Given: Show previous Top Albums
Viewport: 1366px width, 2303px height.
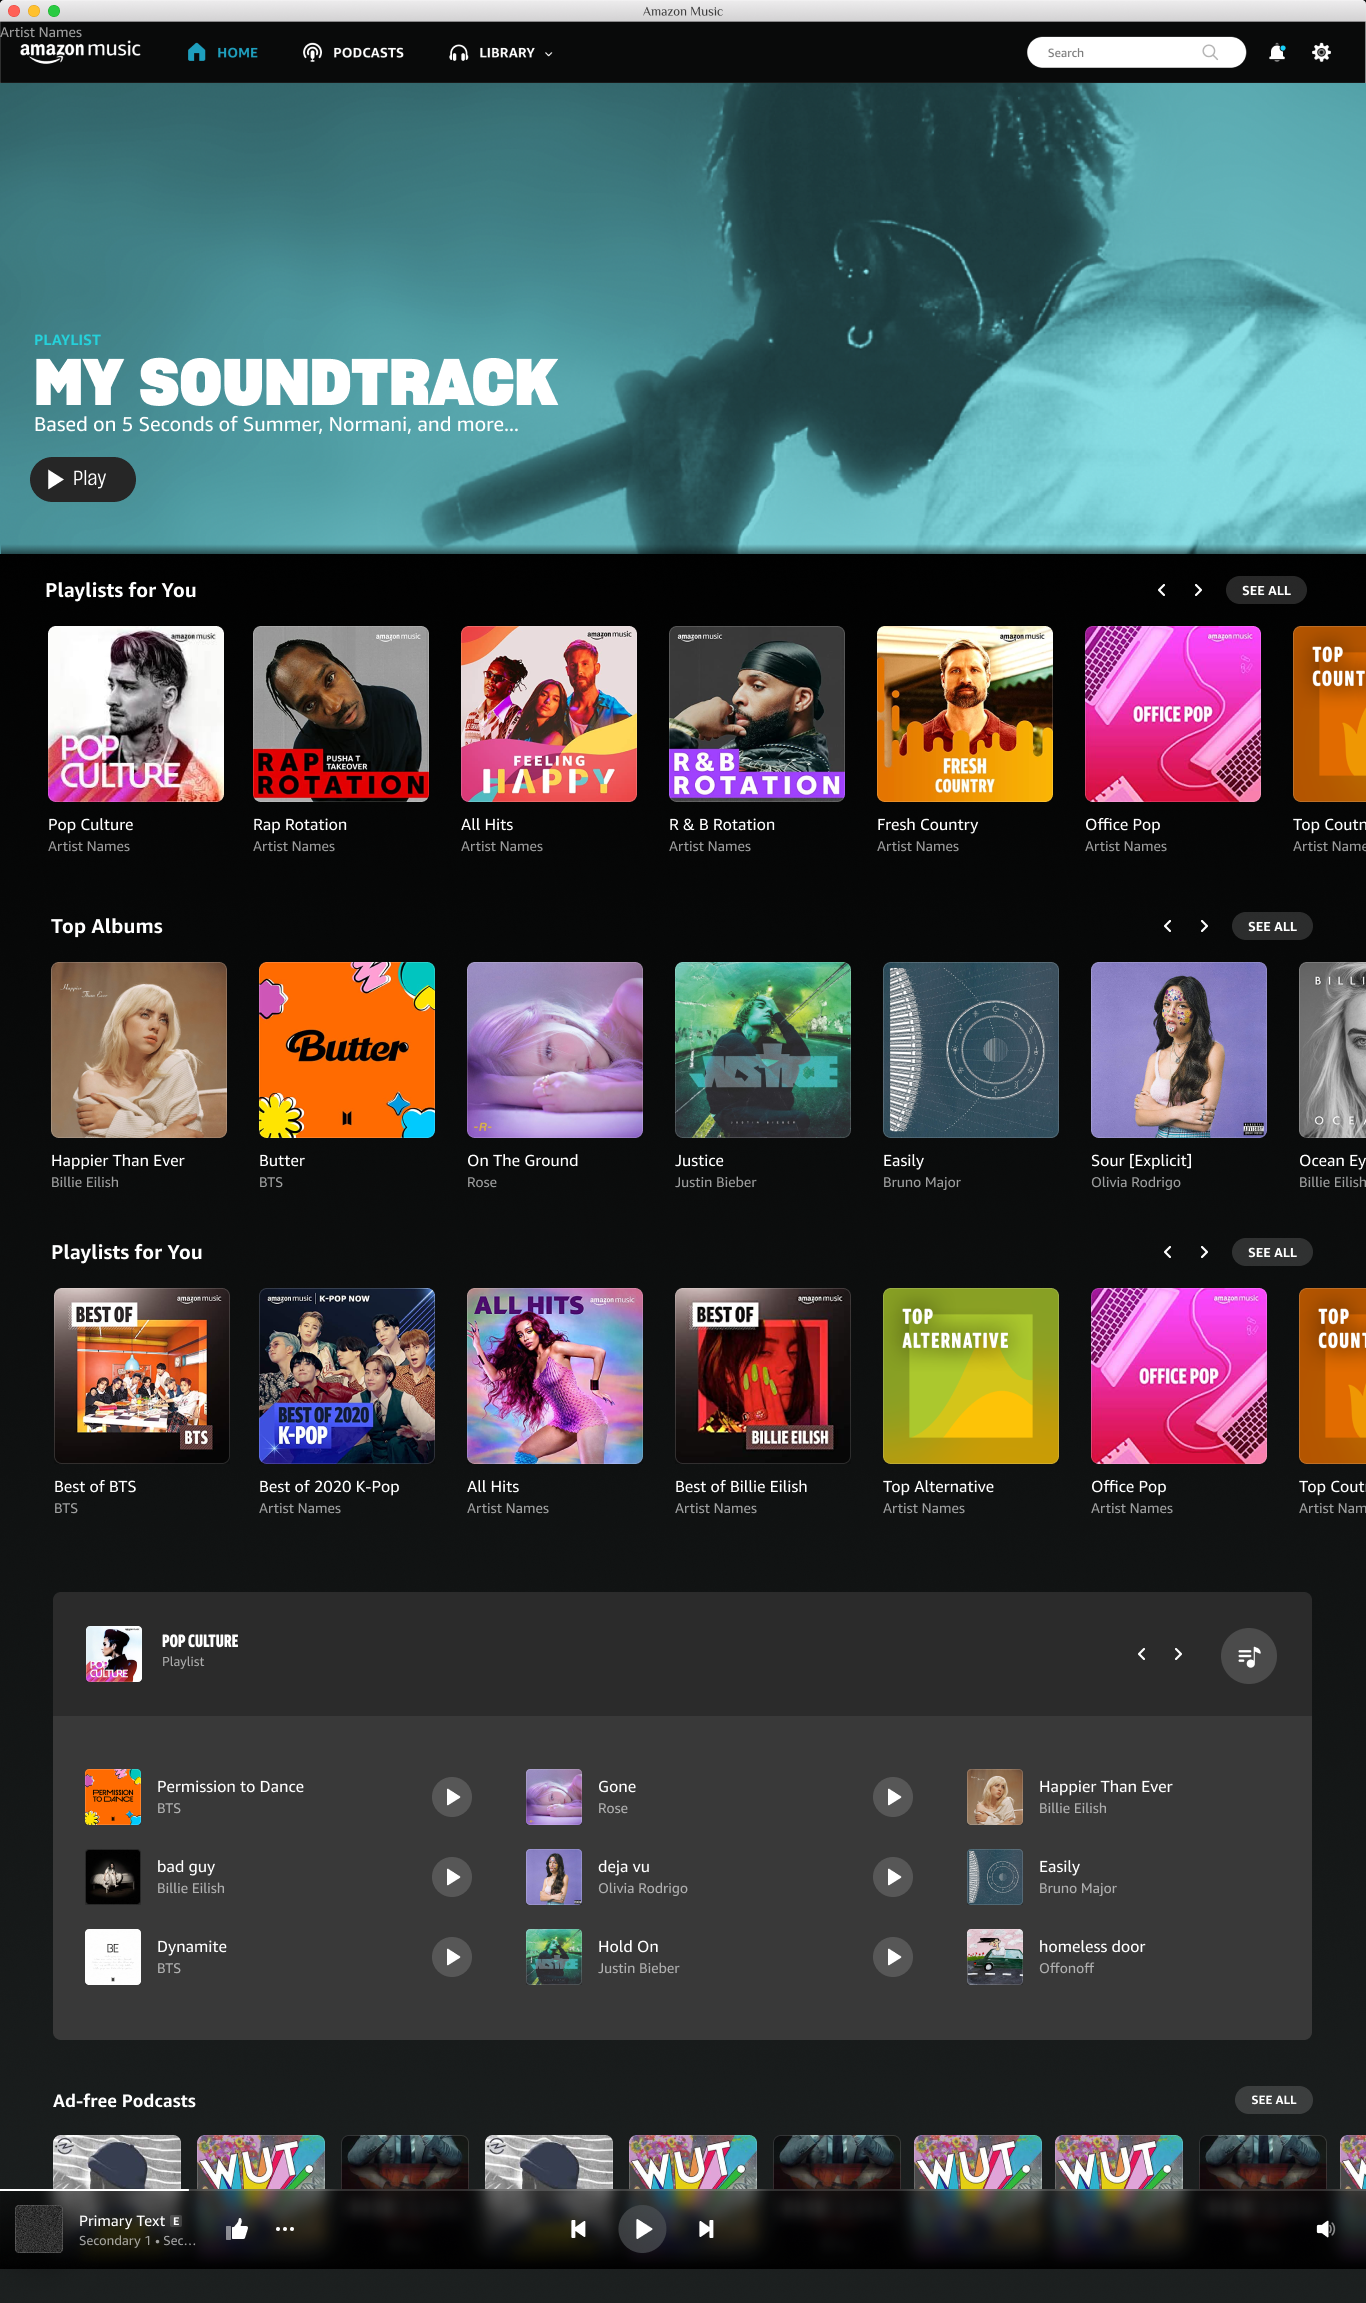Looking at the screenshot, I should [x=1167, y=926].
